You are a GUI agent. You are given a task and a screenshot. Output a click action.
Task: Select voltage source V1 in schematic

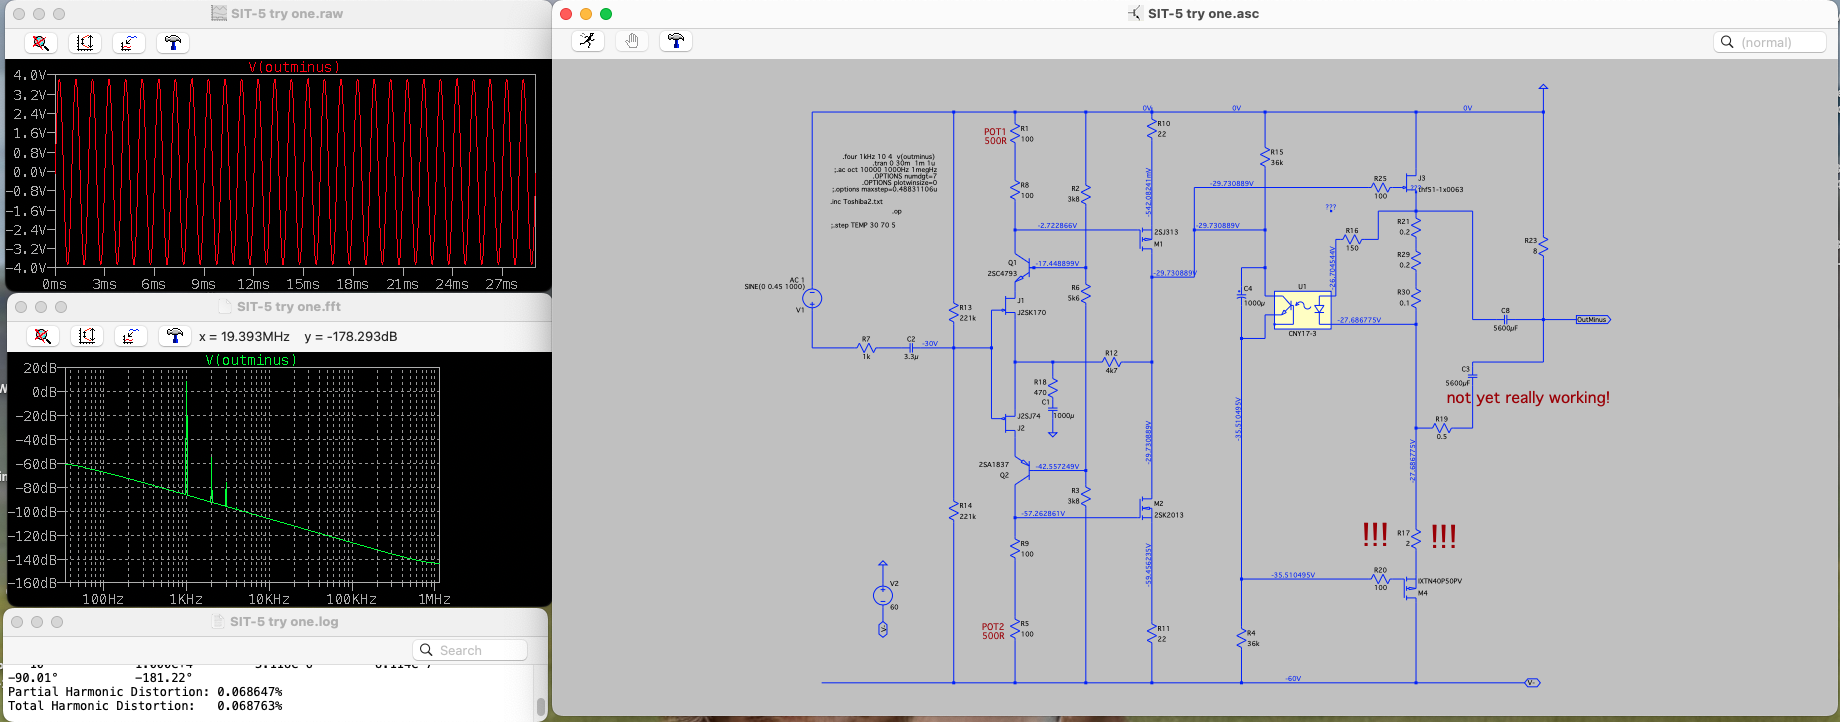coord(812,298)
